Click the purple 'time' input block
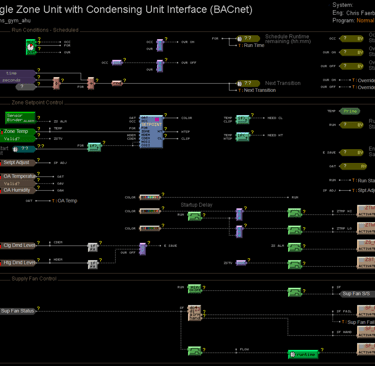 [17, 73]
